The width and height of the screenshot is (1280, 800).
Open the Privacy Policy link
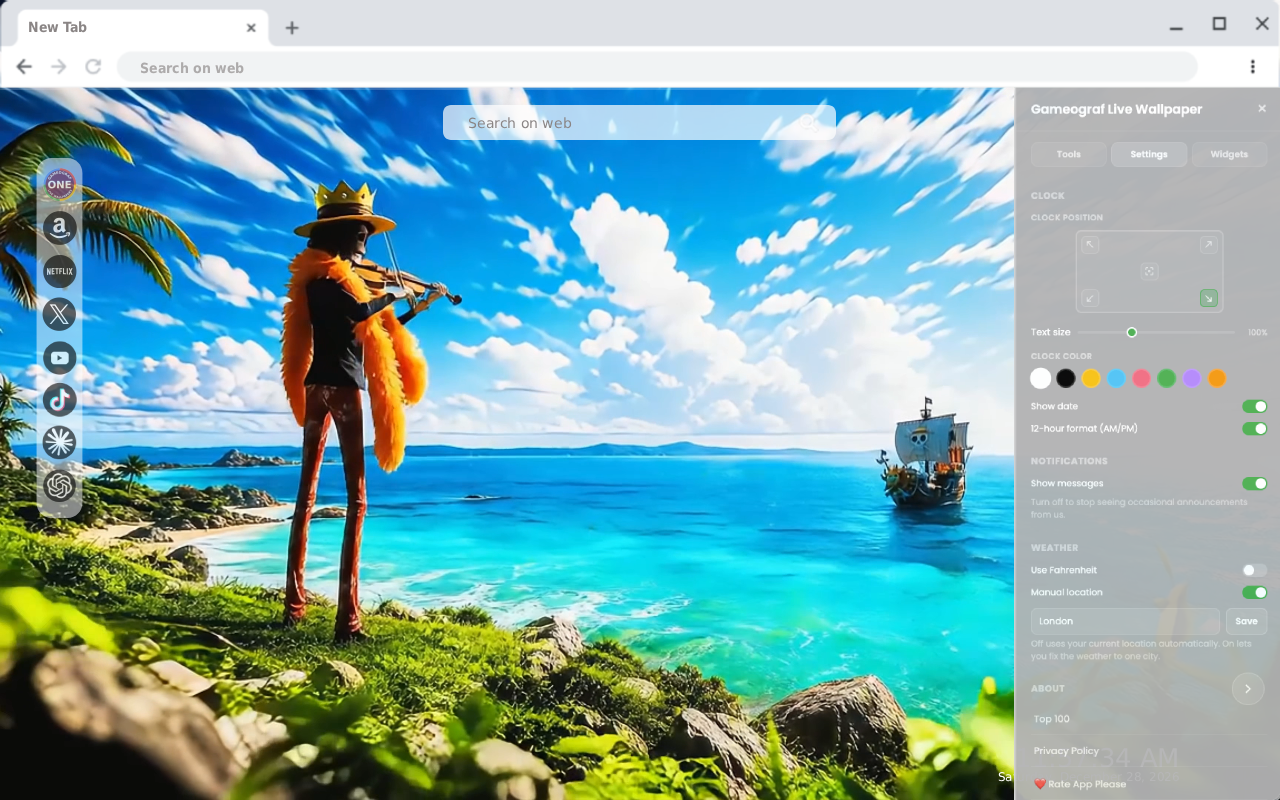coord(1066,751)
